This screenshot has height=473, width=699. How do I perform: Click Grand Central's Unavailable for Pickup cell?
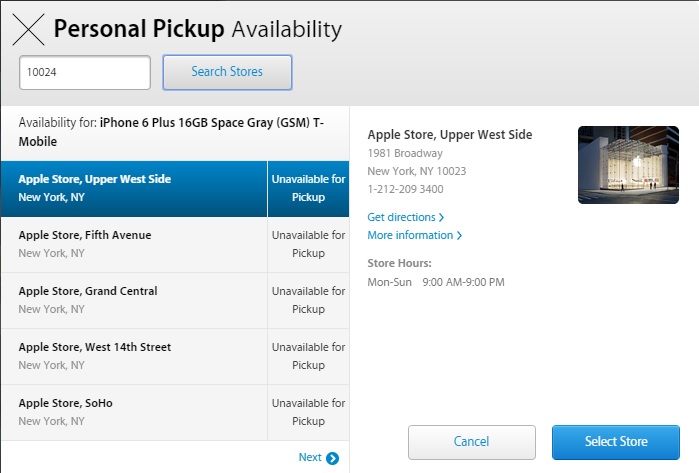coord(308,300)
